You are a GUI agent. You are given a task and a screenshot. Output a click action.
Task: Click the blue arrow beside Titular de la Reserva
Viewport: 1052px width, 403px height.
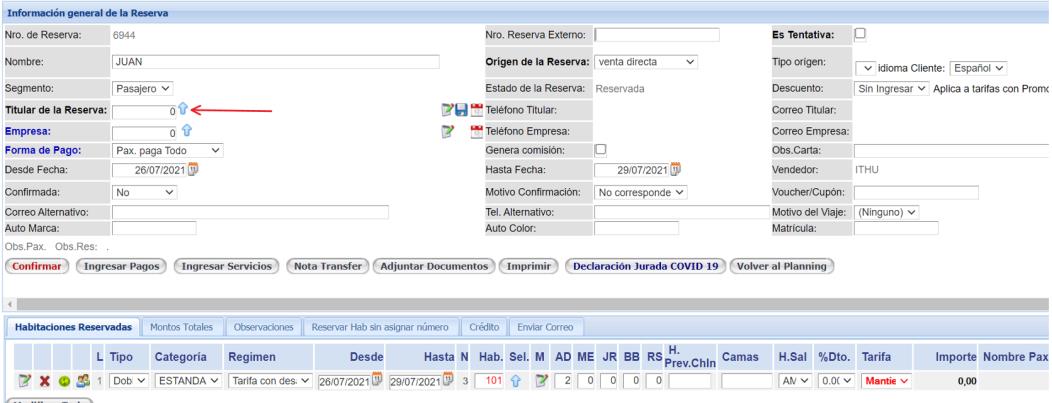(183, 109)
